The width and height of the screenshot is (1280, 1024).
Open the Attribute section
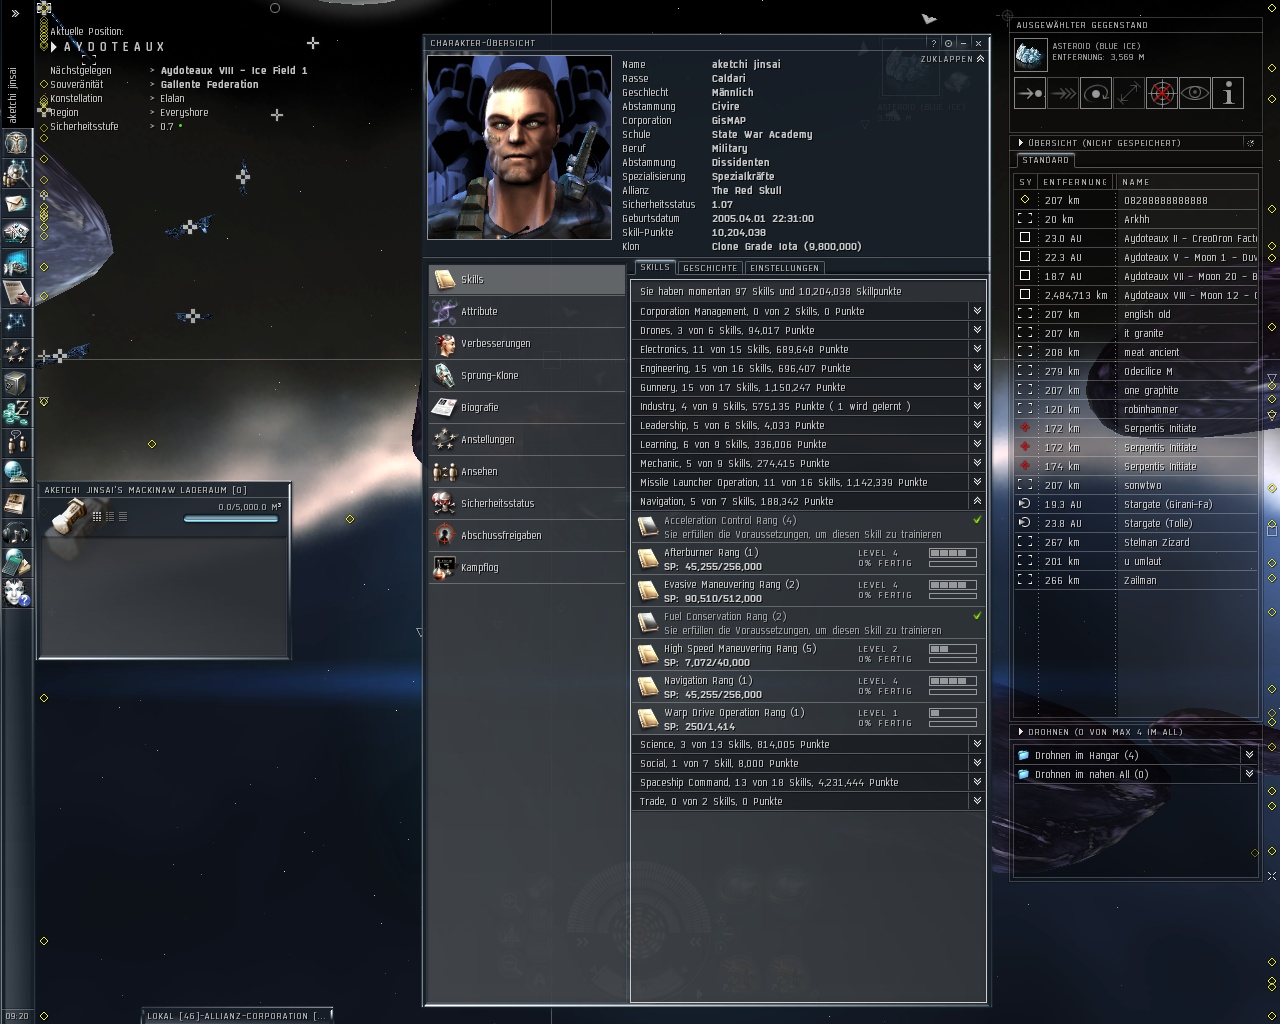point(527,312)
